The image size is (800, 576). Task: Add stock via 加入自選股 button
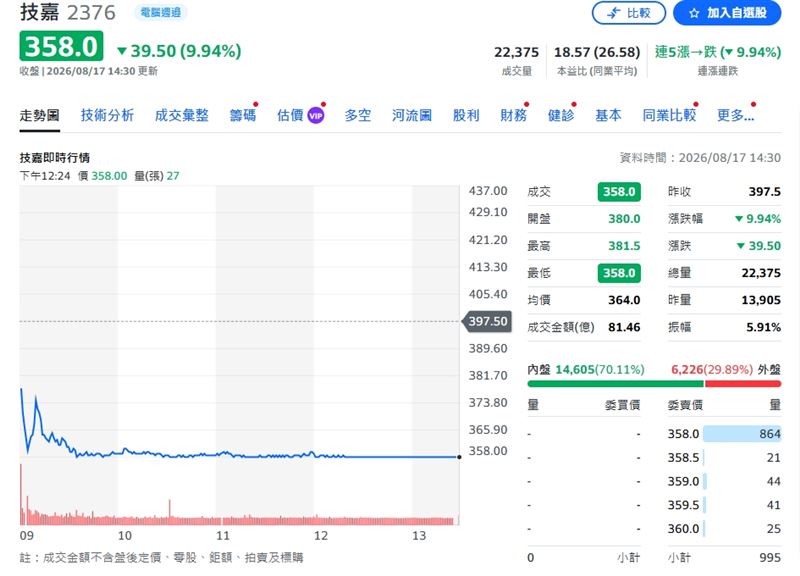coord(727,13)
